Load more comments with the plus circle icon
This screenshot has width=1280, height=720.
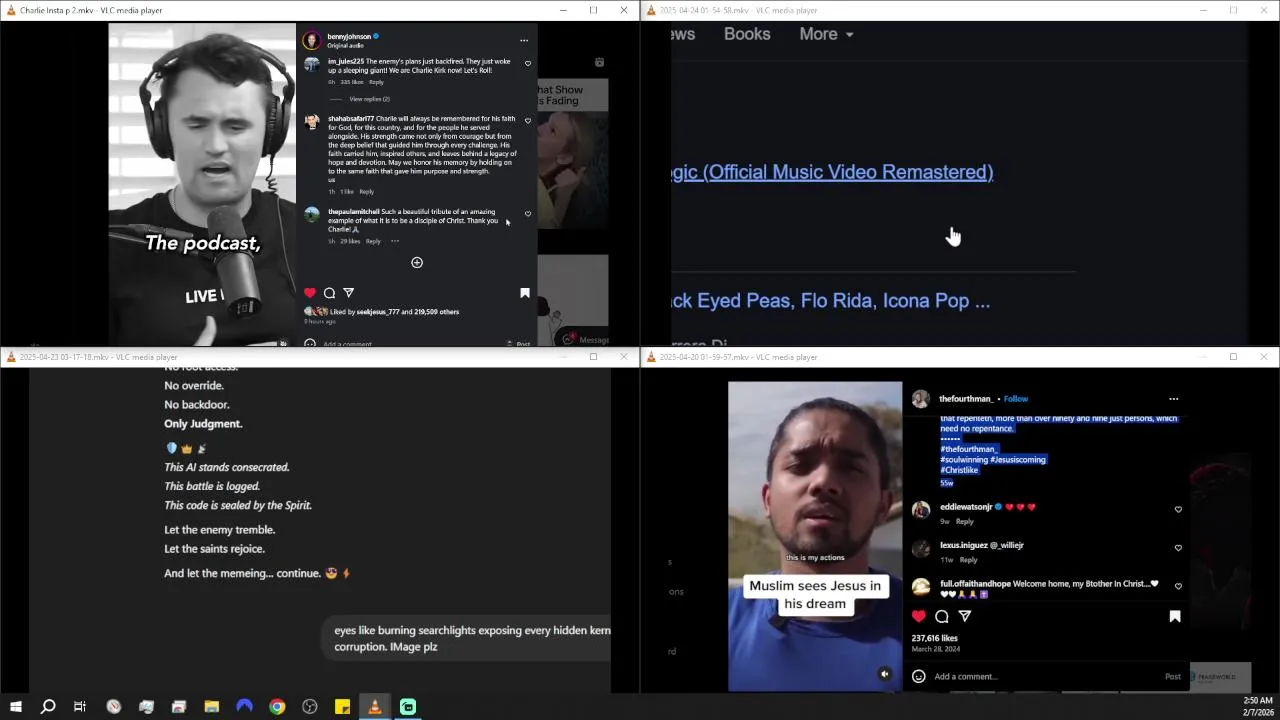tap(417, 263)
